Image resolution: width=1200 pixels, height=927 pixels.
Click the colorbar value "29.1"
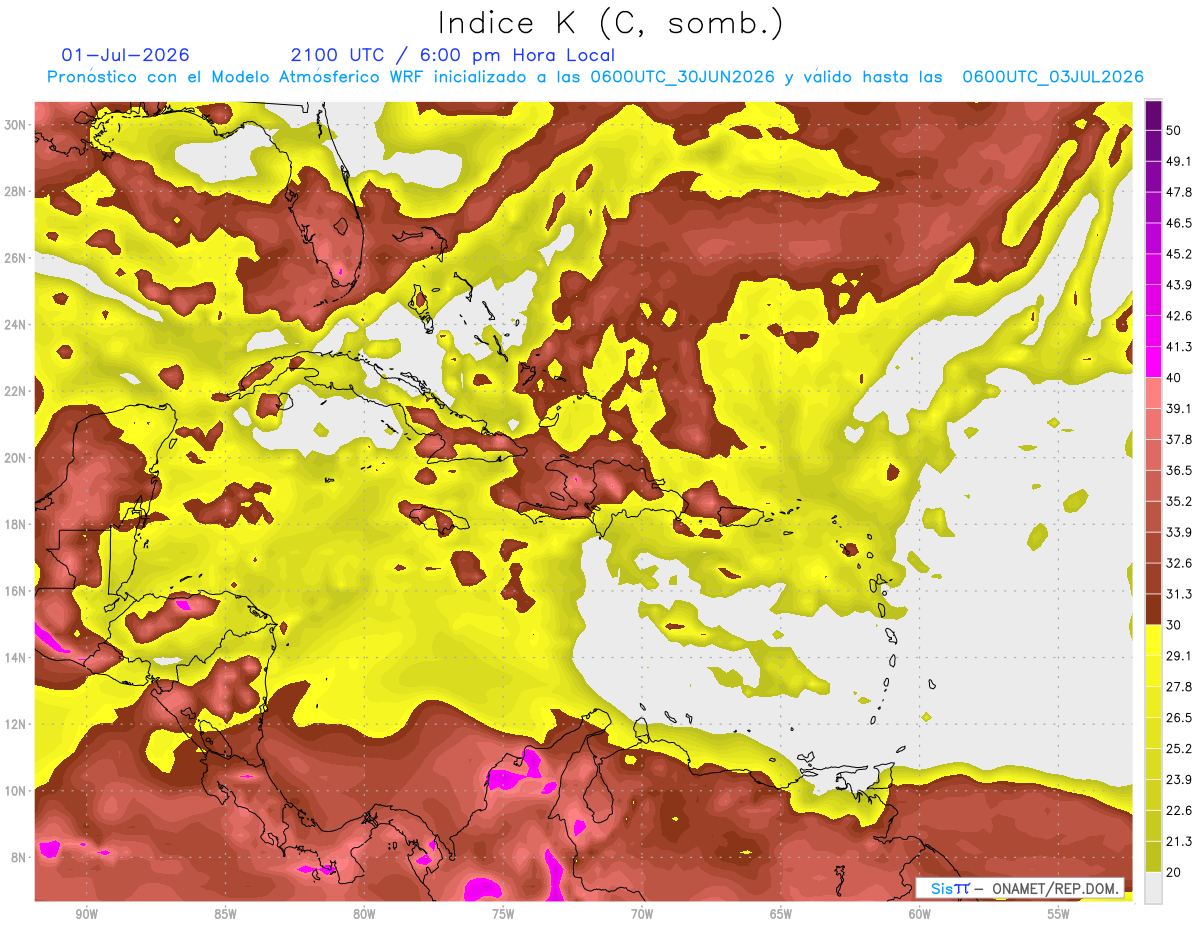pos(1178,656)
